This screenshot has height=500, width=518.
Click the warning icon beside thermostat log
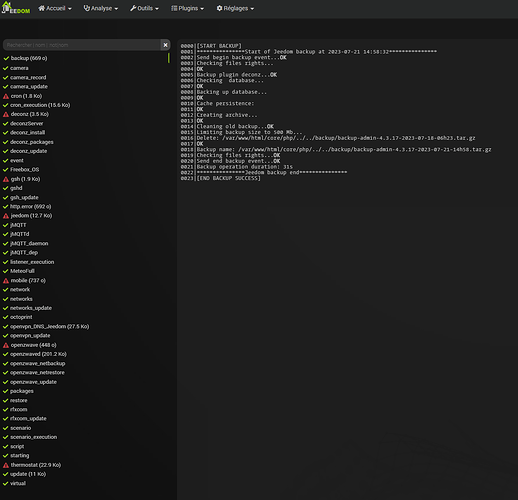(6, 465)
